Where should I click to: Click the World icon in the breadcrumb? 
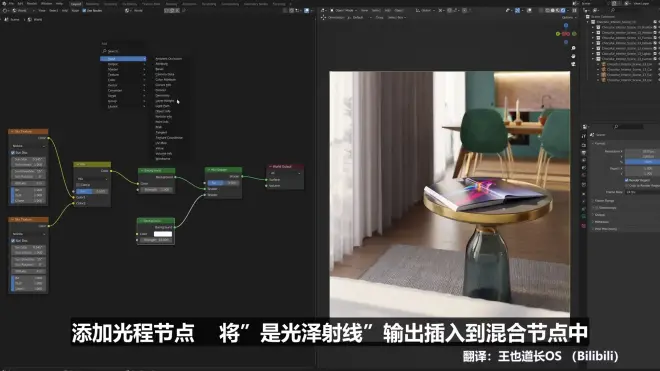pos(29,19)
